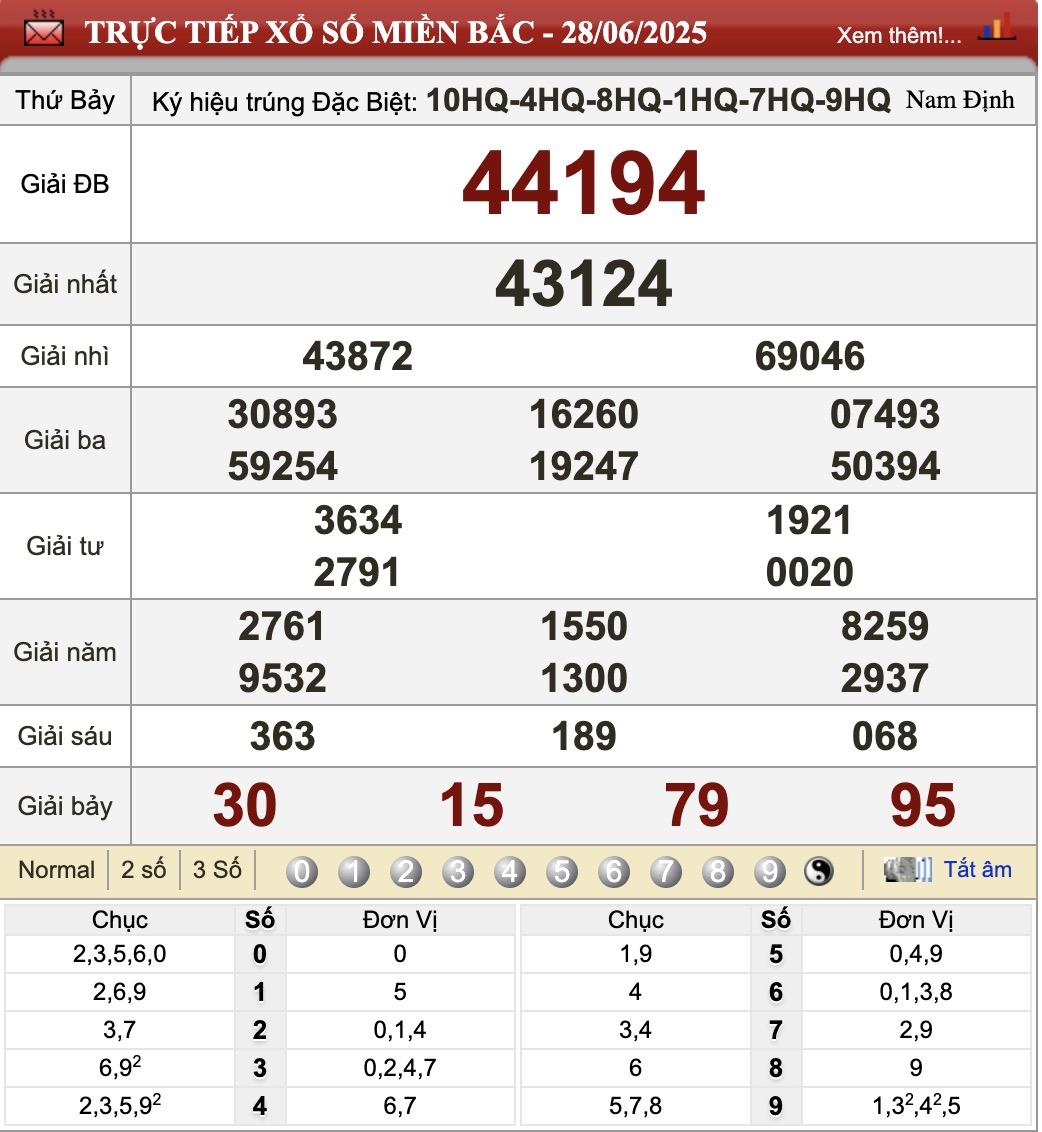This screenshot has height=1132, width=1042.
Task: Select the digit 4 ball icon
Action: 509,871
